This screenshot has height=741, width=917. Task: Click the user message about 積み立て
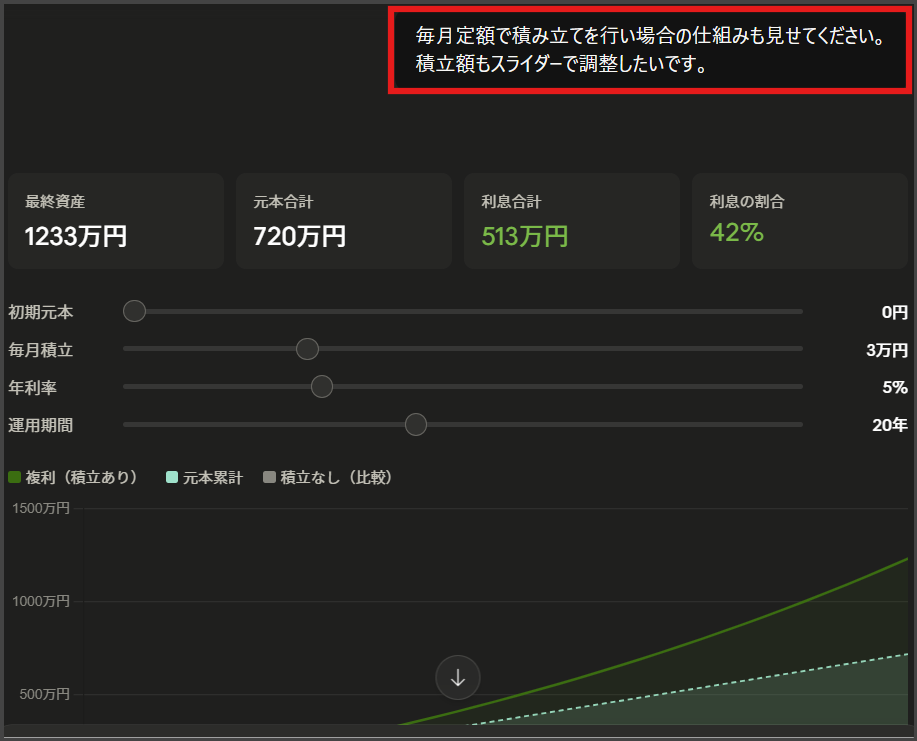pos(650,51)
